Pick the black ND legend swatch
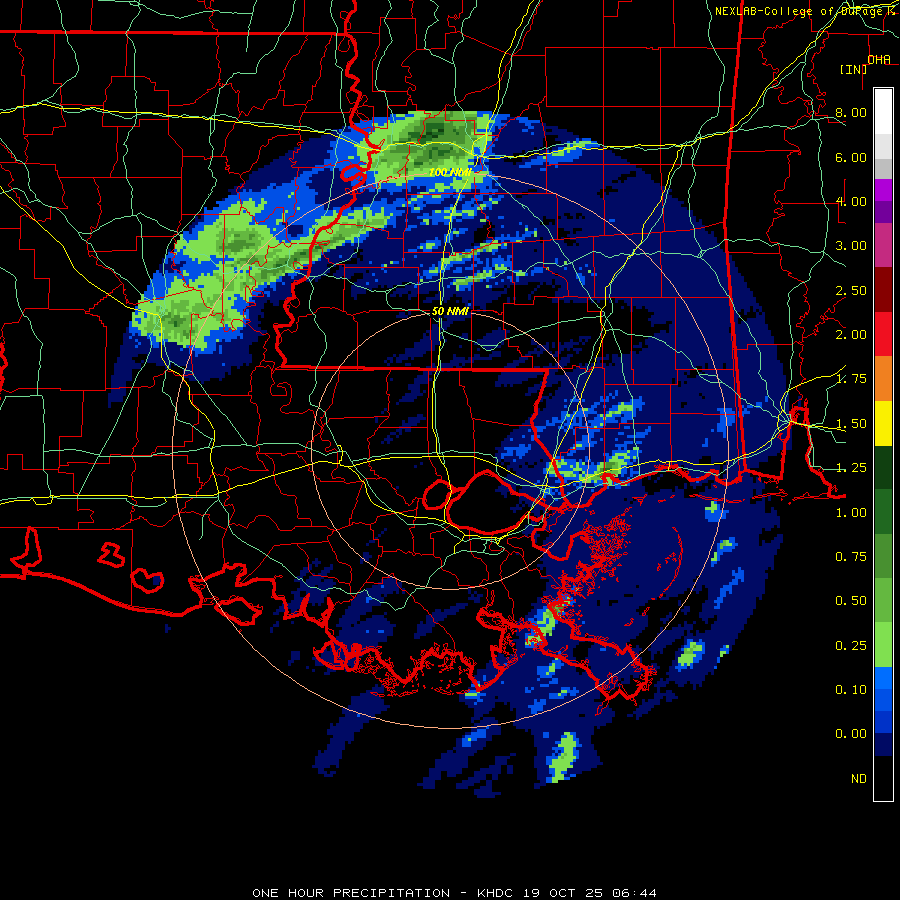The height and width of the screenshot is (900, 900). tap(883, 778)
